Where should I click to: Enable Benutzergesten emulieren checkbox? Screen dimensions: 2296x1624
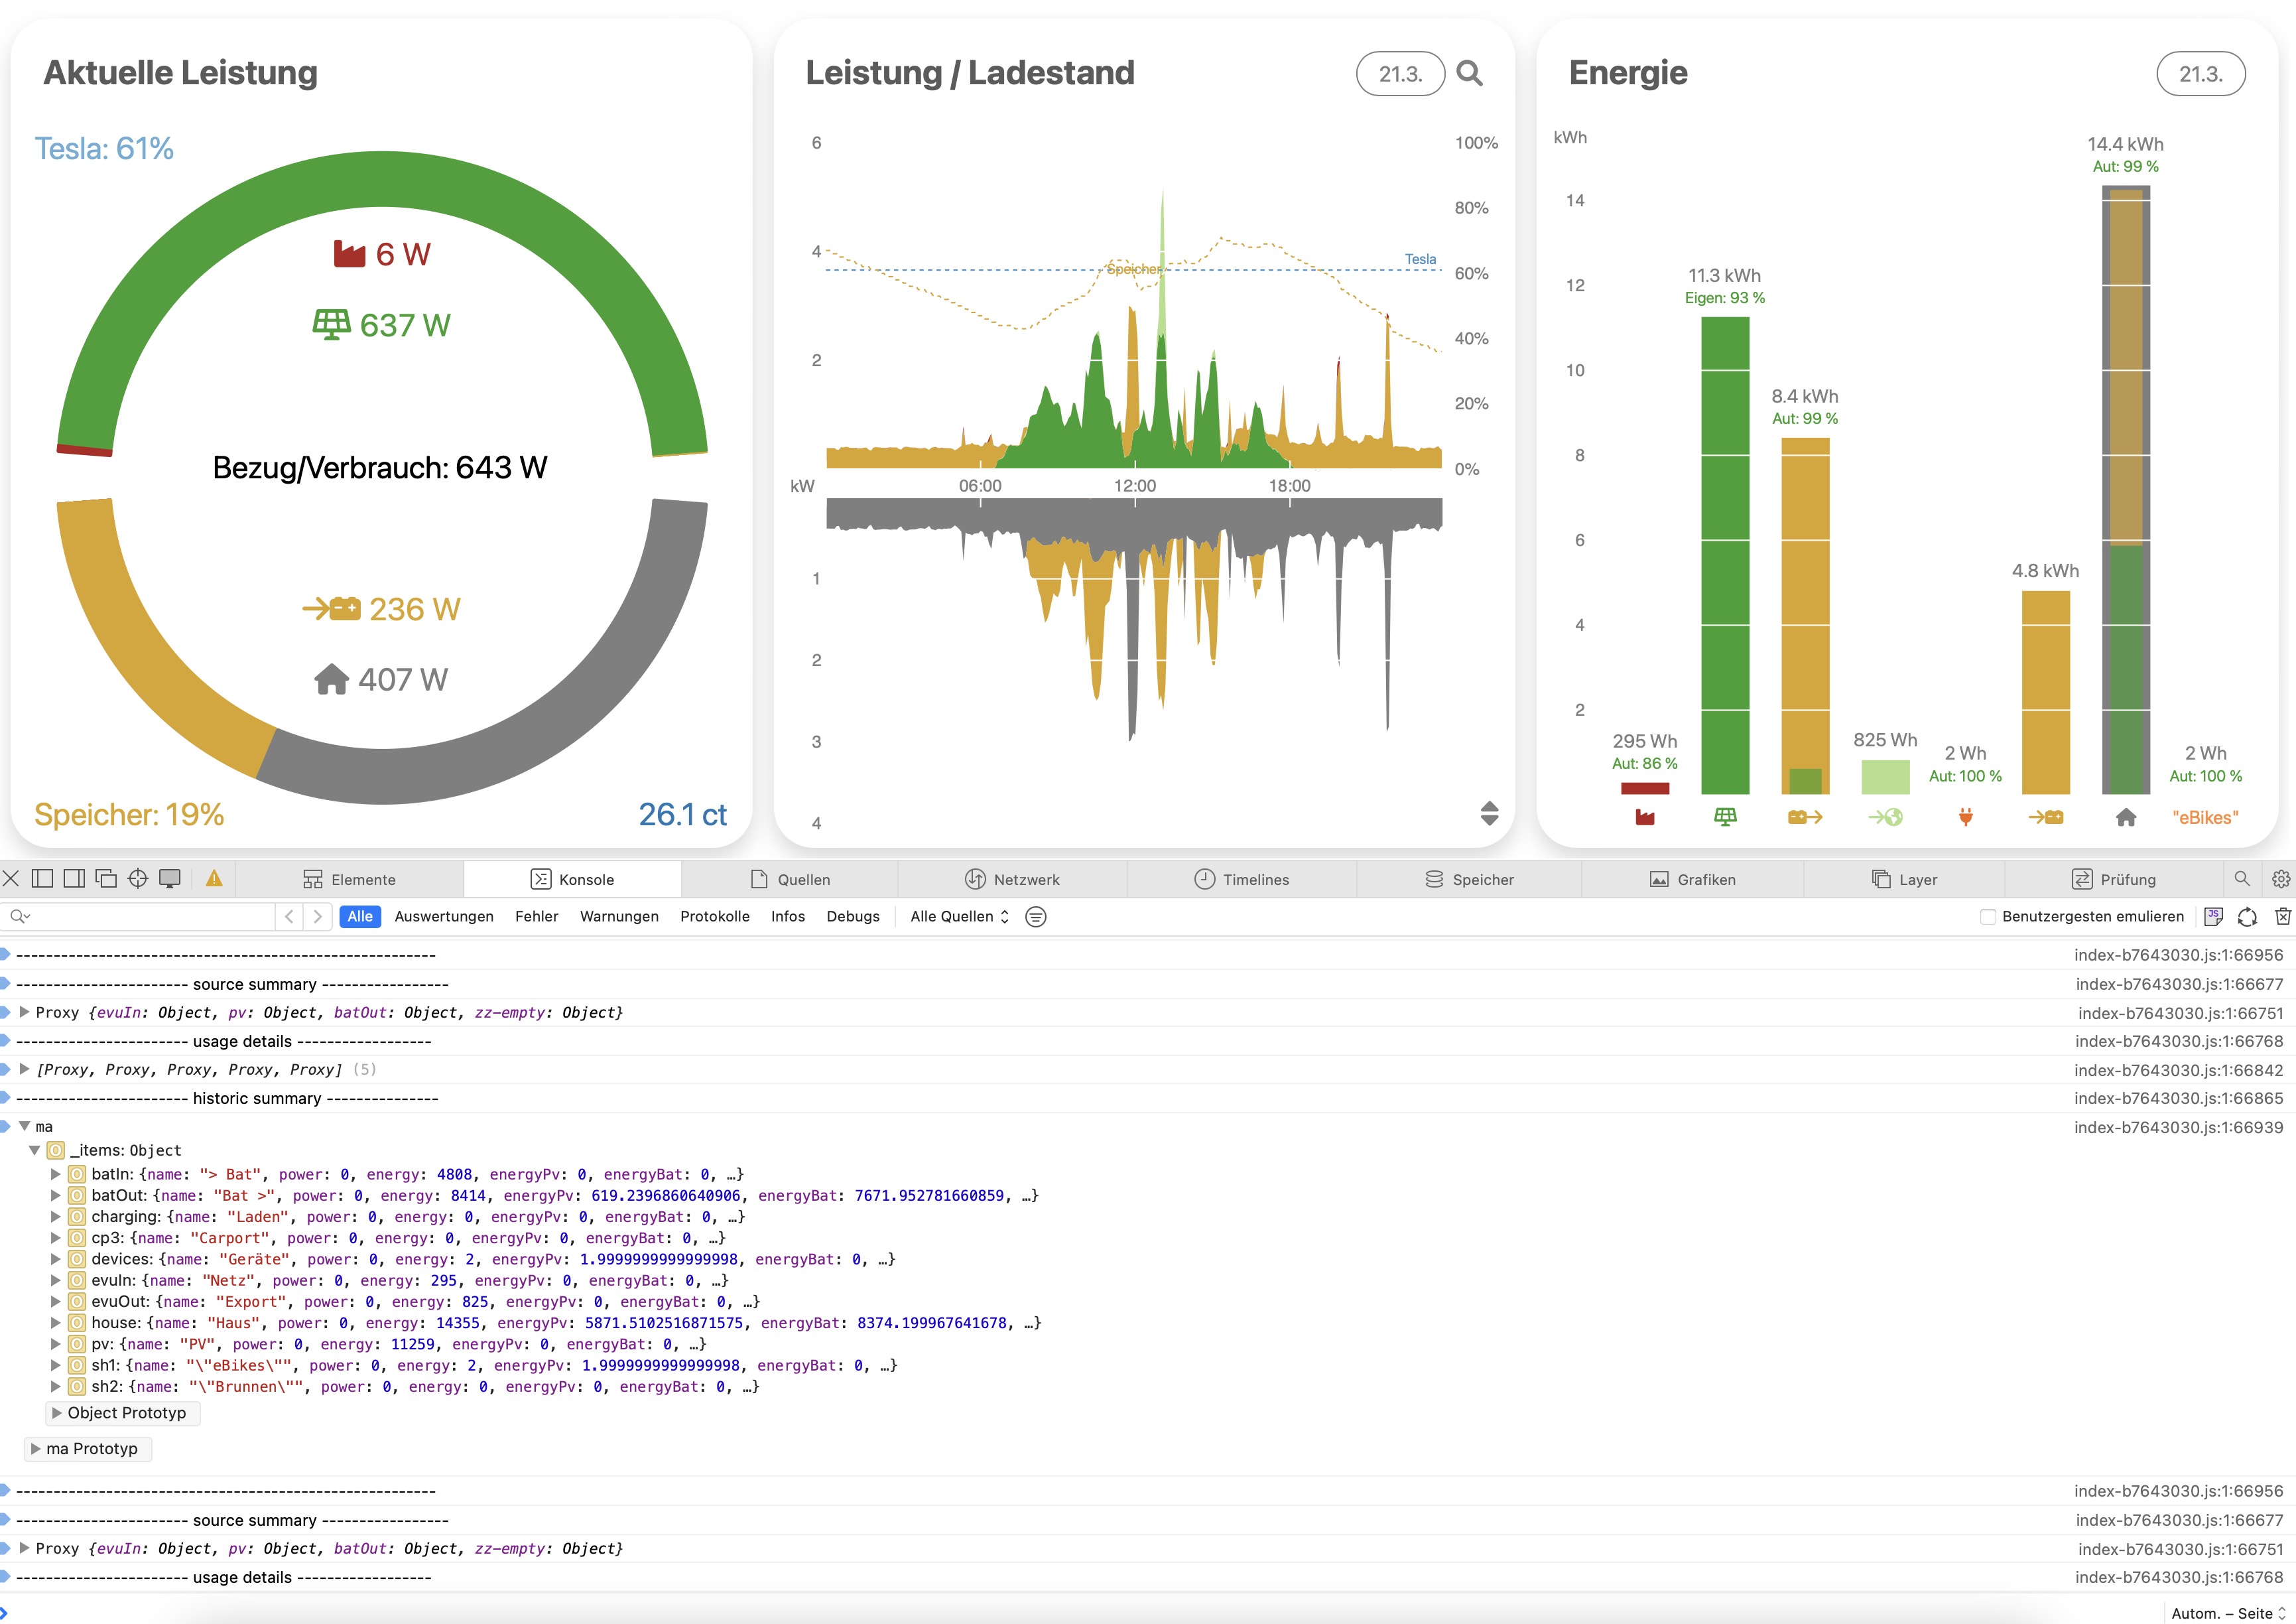tap(1988, 916)
